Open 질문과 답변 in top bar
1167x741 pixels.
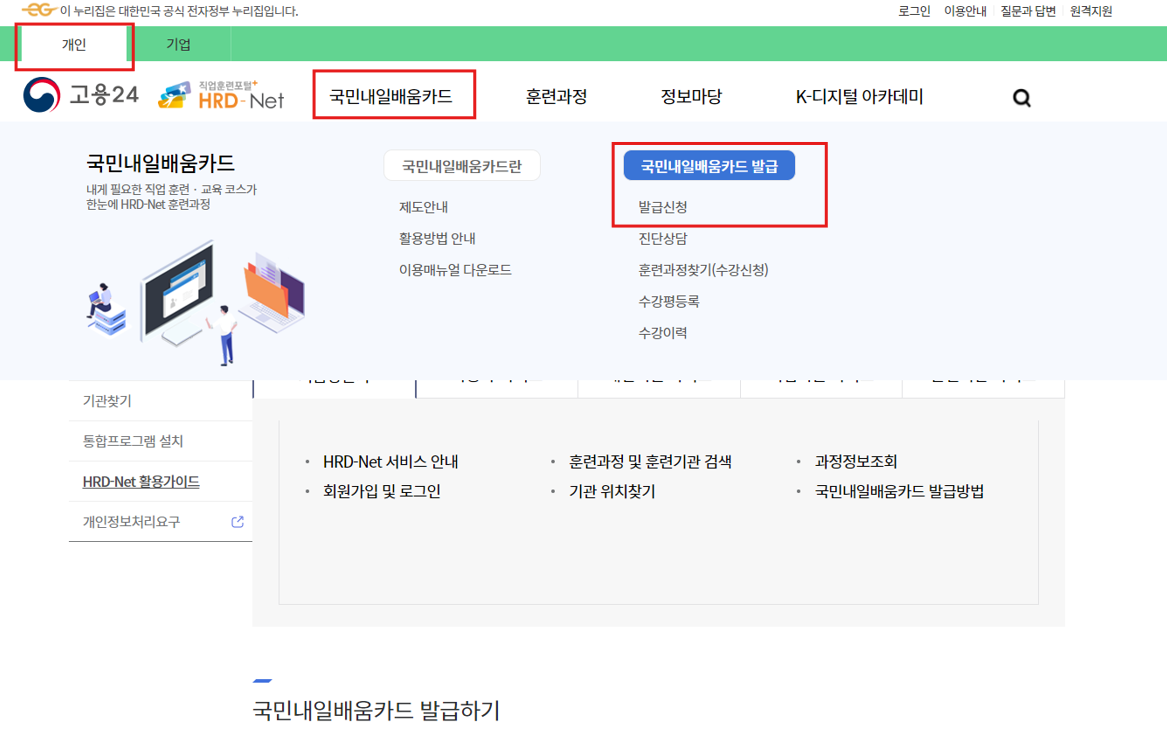1028,11
